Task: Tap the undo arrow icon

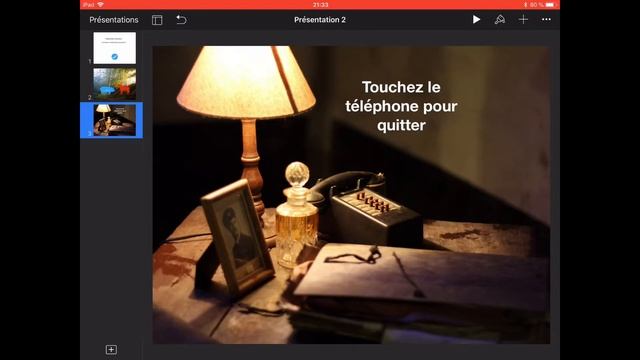Action: click(181, 20)
